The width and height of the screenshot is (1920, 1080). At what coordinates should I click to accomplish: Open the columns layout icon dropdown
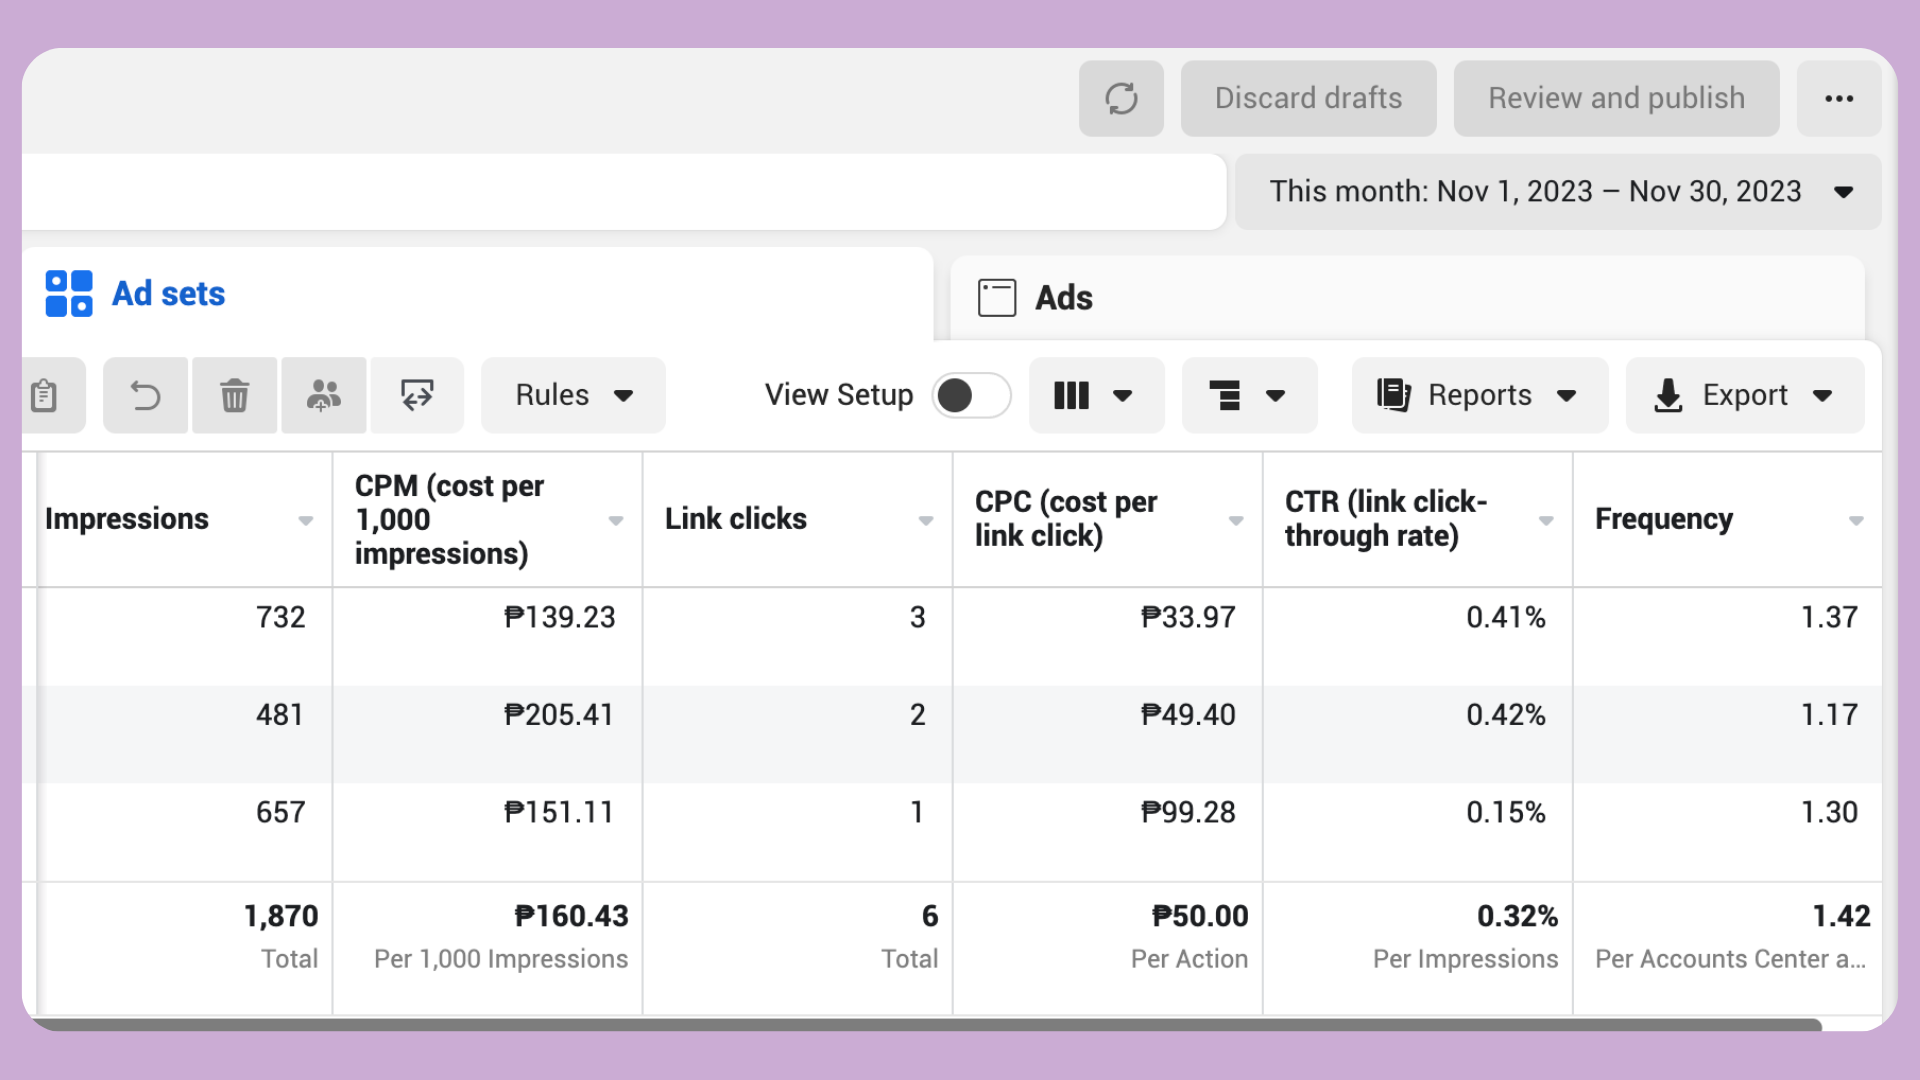[1095, 395]
